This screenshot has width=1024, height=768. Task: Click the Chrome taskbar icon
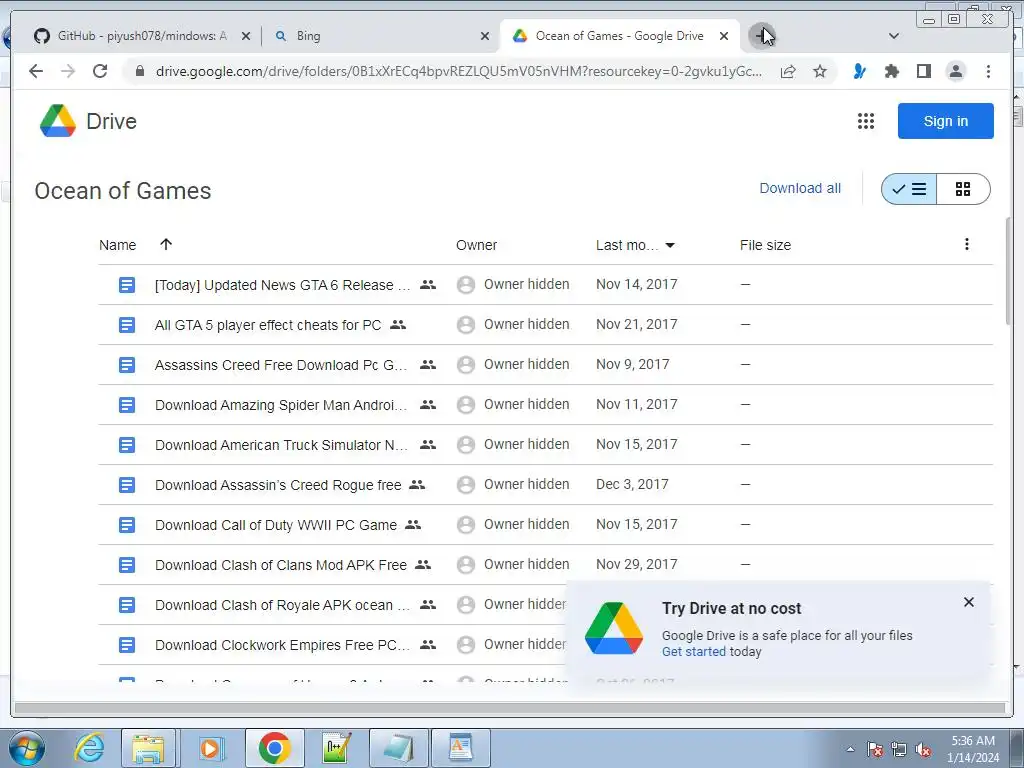274,748
